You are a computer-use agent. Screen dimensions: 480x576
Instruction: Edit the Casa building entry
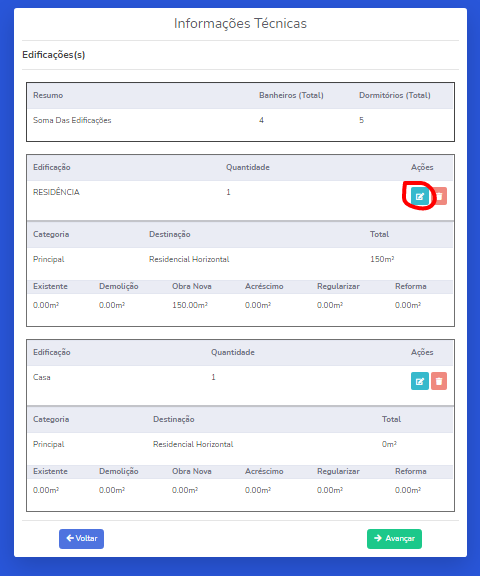point(420,381)
